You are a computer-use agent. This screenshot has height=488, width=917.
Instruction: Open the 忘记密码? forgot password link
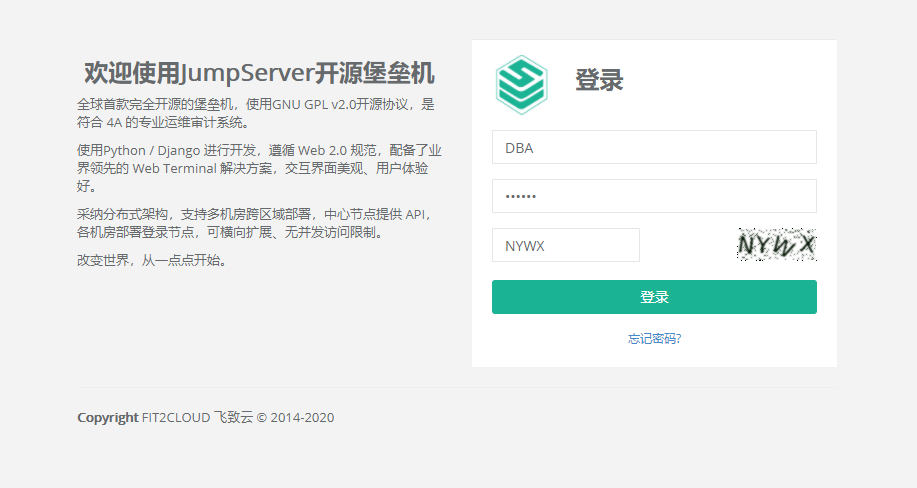coord(654,339)
